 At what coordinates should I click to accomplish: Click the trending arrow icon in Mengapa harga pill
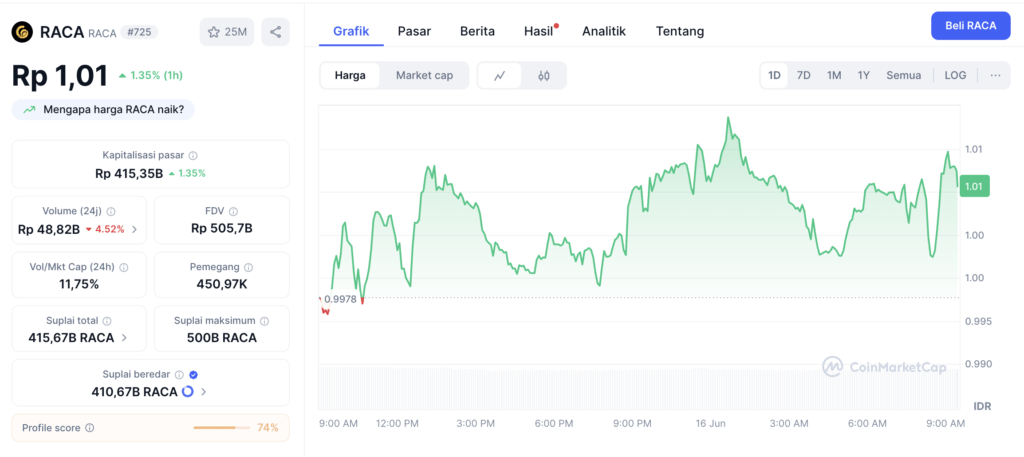[x=29, y=110]
